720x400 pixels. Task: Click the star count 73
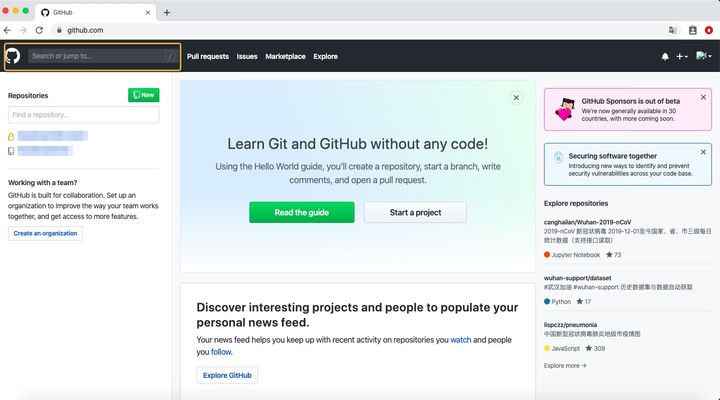click(x=613, y=255)
